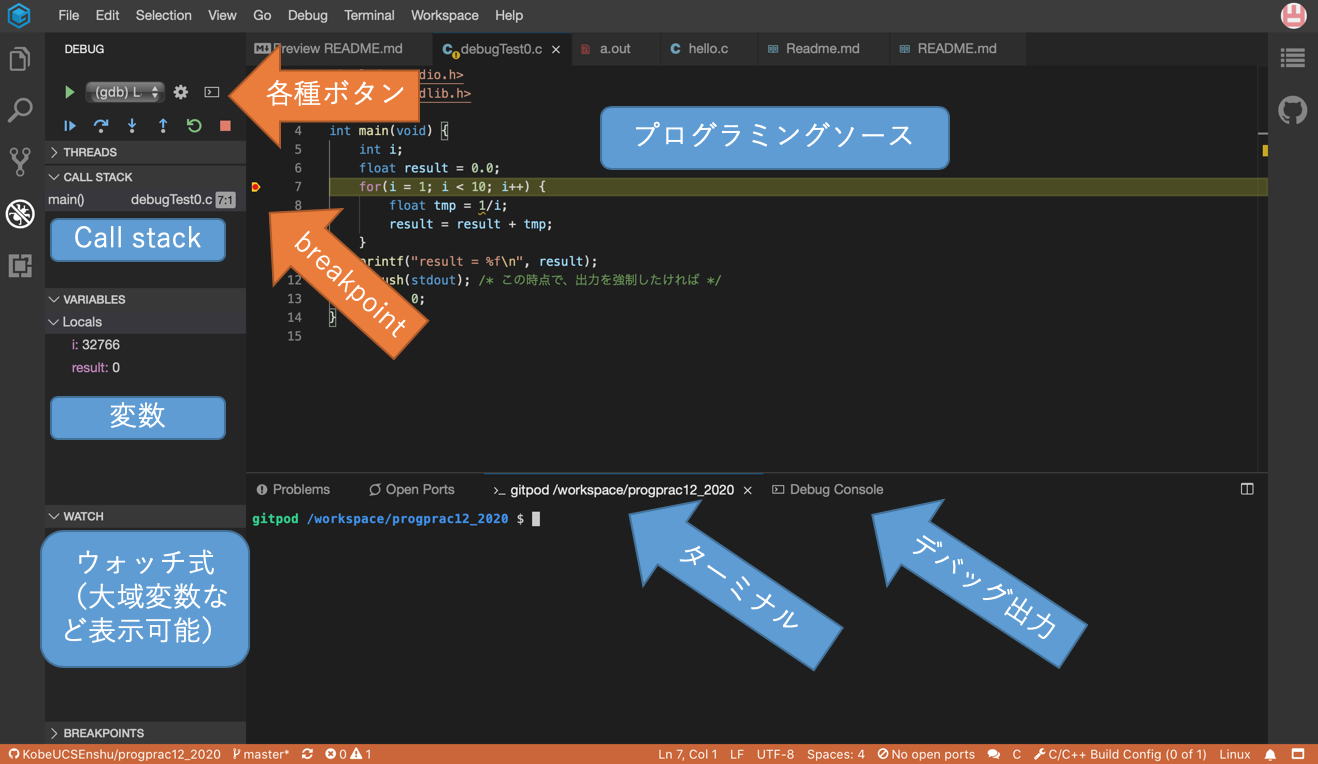Open C/C++ Build Config status item

coord(1120,754)
